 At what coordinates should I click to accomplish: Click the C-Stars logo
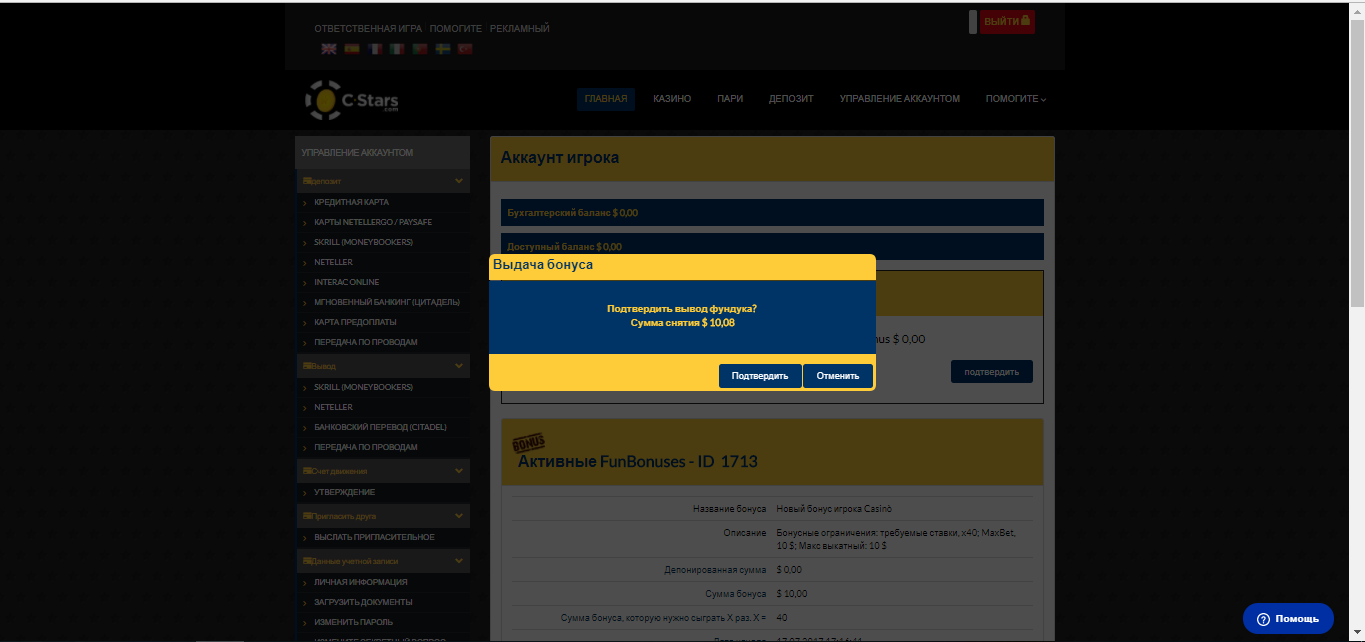(x=352, y=100)
